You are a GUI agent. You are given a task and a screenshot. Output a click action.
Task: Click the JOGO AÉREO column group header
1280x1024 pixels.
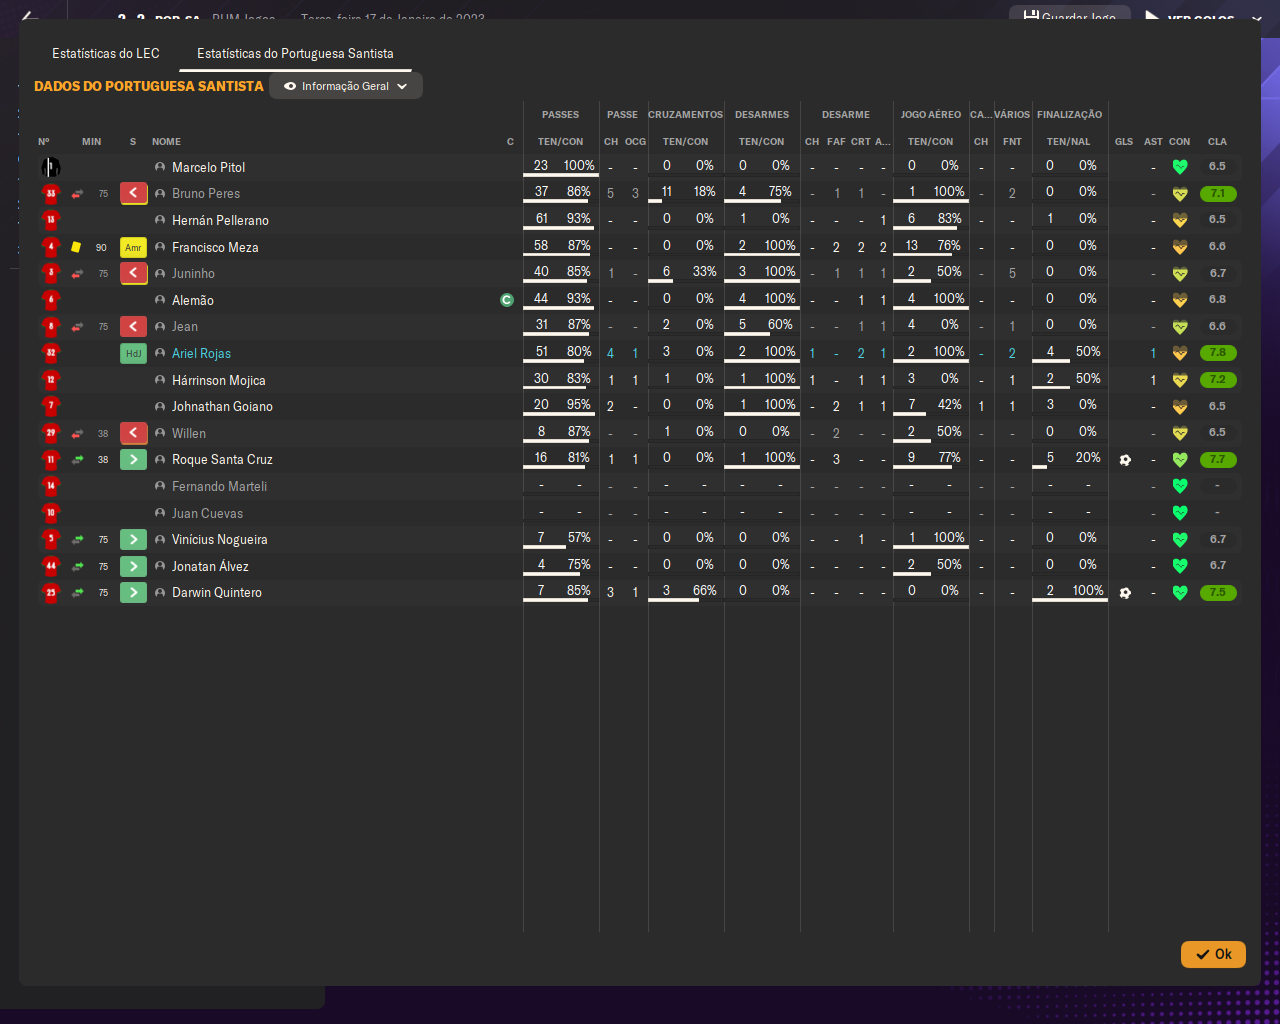(x=930, y=115)
